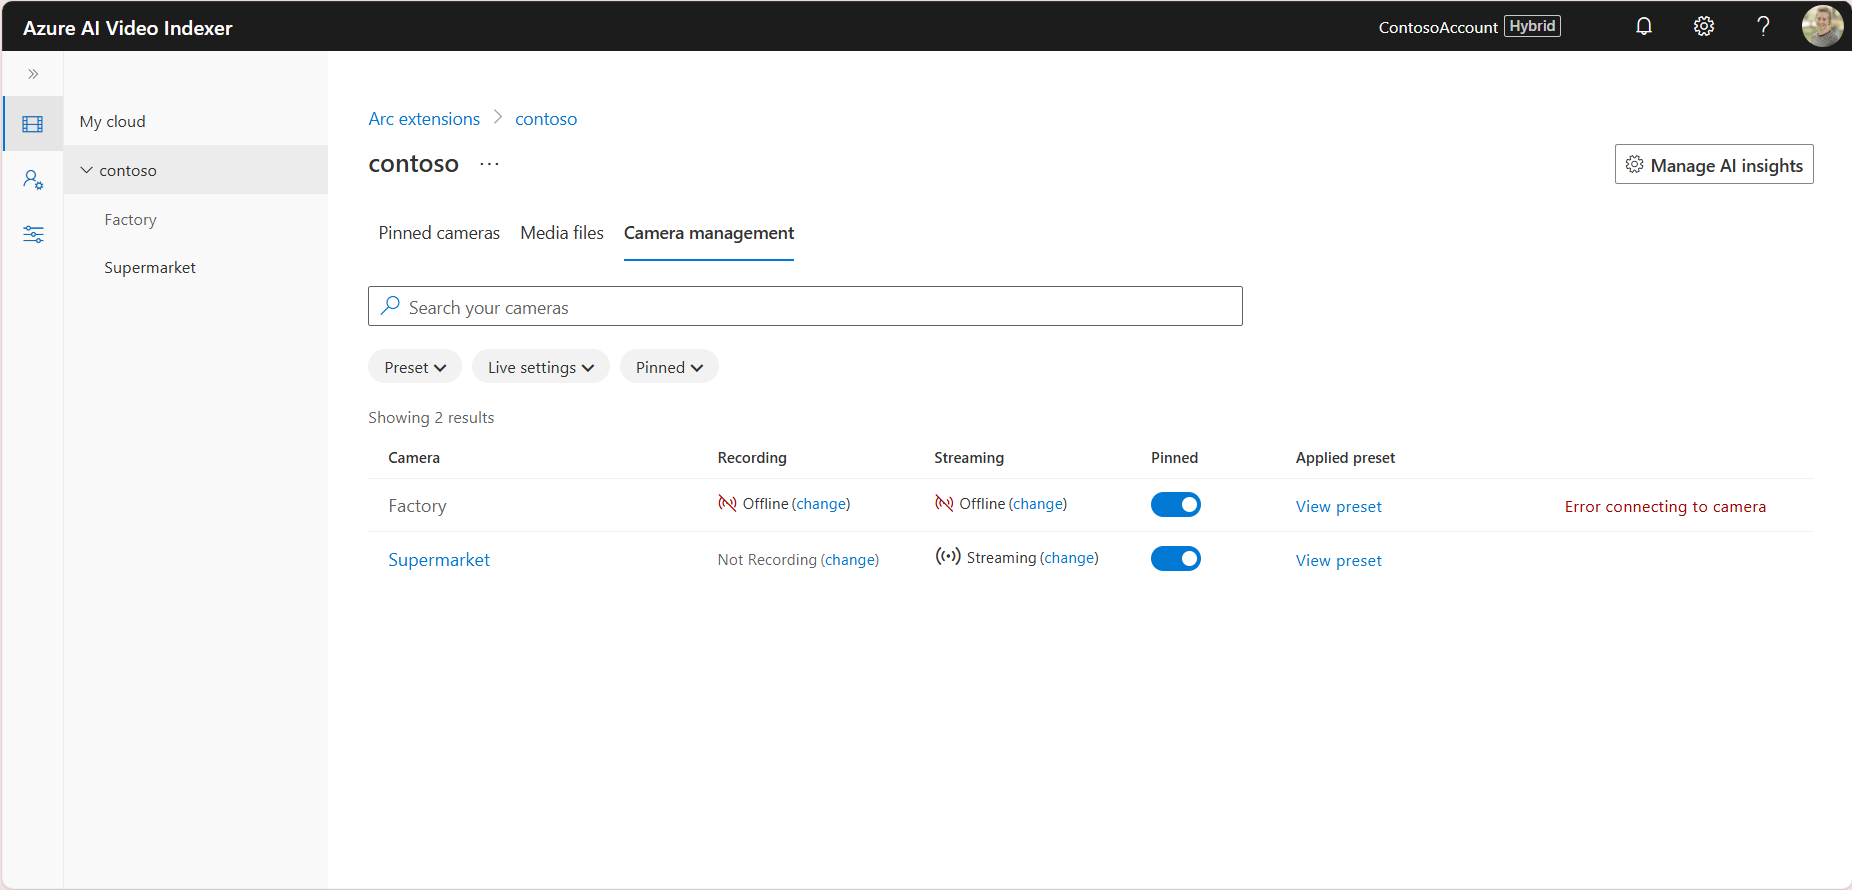
Task: Switch to the Pinned cameras tab
Action: click(439, 233)
